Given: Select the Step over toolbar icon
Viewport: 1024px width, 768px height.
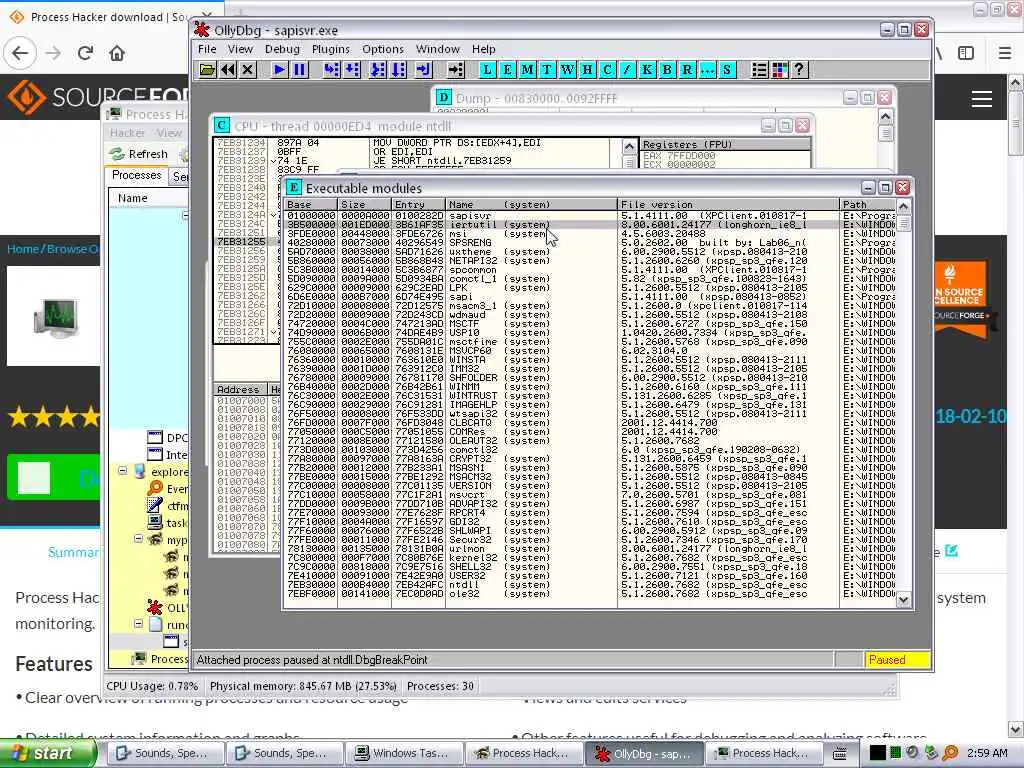Looking at the screenshot, I should [352, 70].
